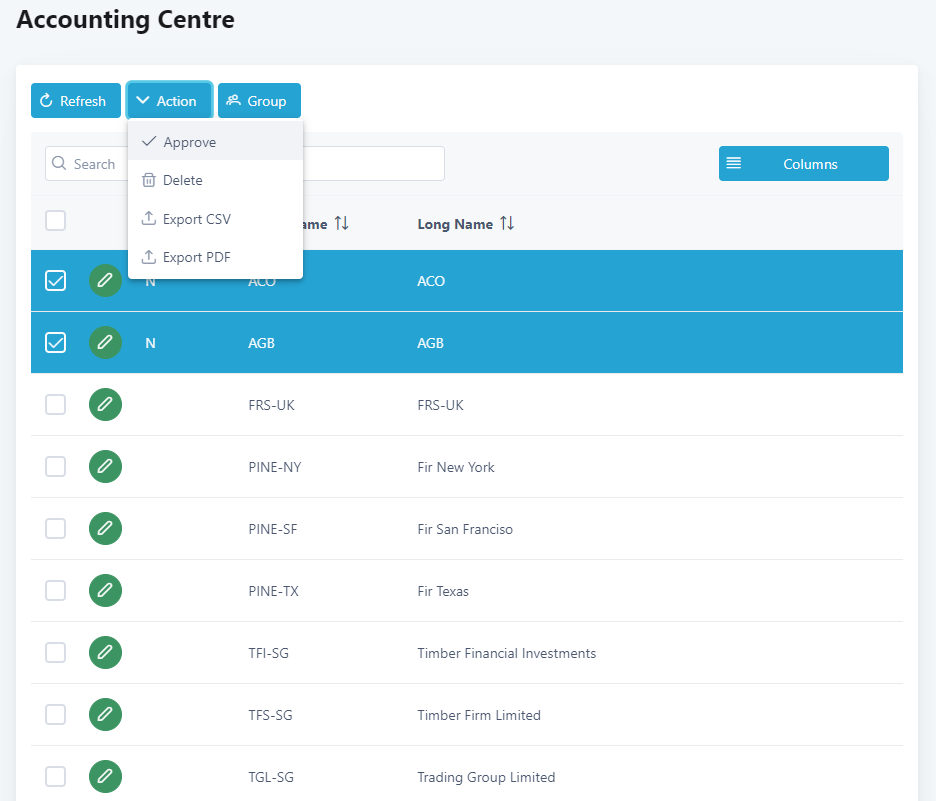Image resolution: width=936 pixels, height=801 pixels.
Task: Choose Delete from the Action menu
Action: tap(183, 180)
